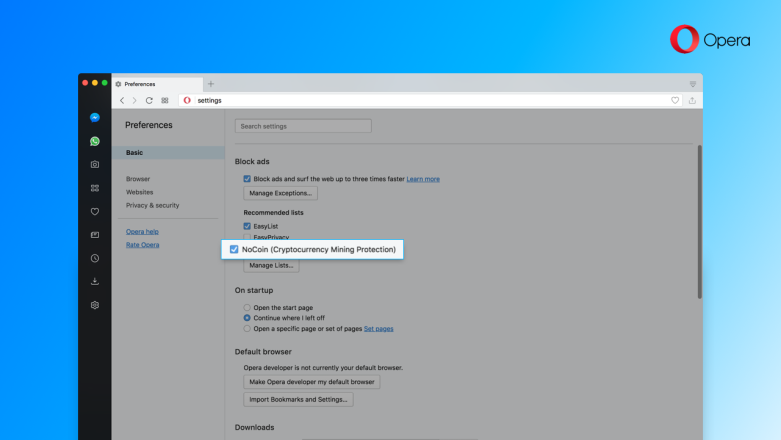
Task: Open the tab menu icon in the tab bar
Action: (x=693, y=84)
